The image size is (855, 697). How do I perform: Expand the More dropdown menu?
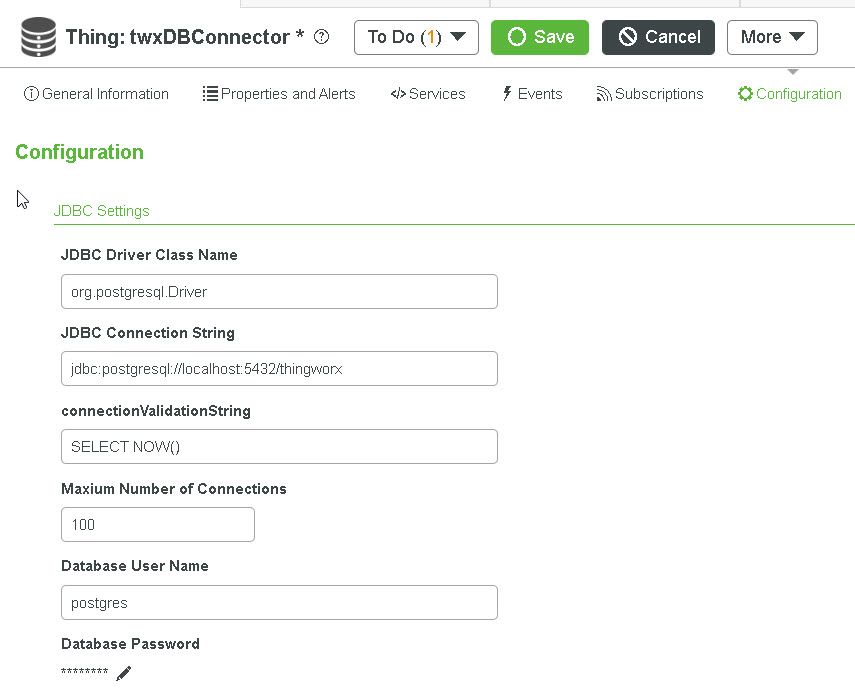point(772,37)
